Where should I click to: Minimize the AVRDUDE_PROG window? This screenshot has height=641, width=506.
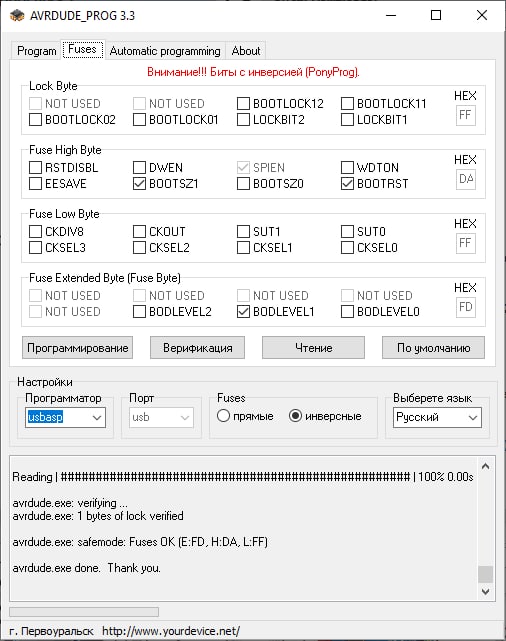click(391, 16)
